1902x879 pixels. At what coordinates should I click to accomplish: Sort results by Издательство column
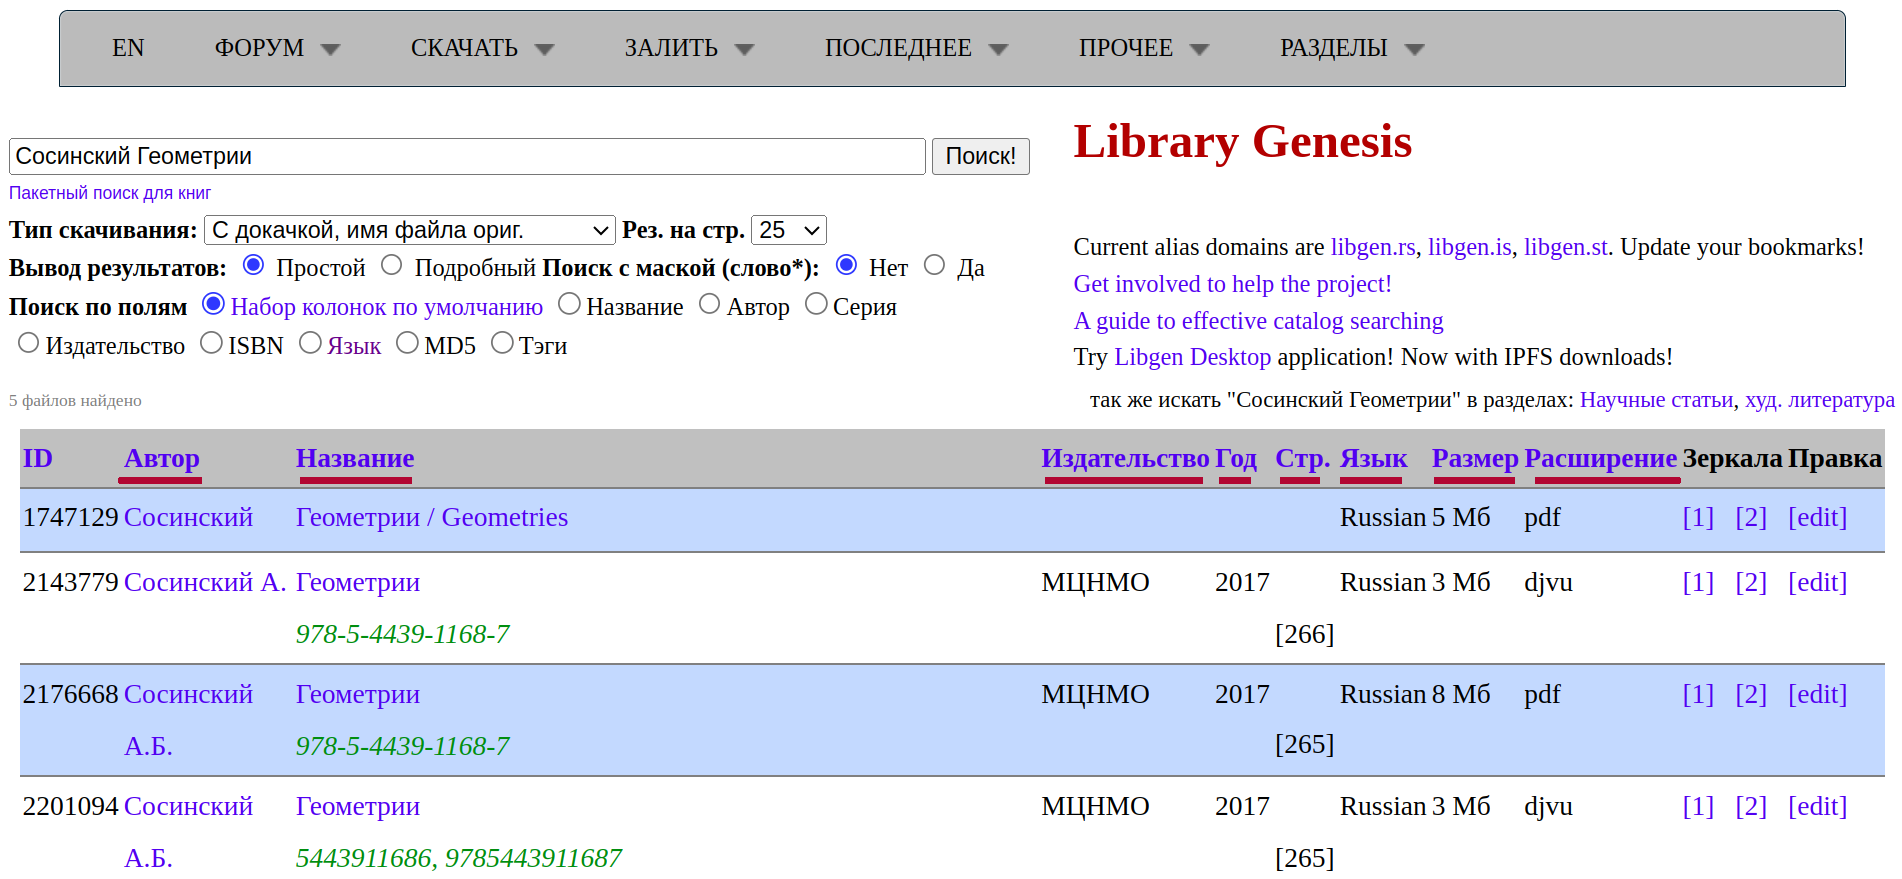click(1125, 458)
